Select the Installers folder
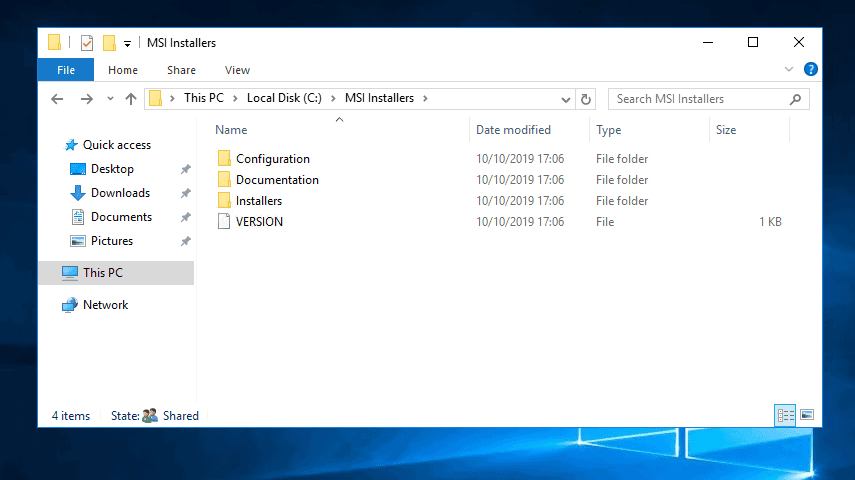 (258, 201)
